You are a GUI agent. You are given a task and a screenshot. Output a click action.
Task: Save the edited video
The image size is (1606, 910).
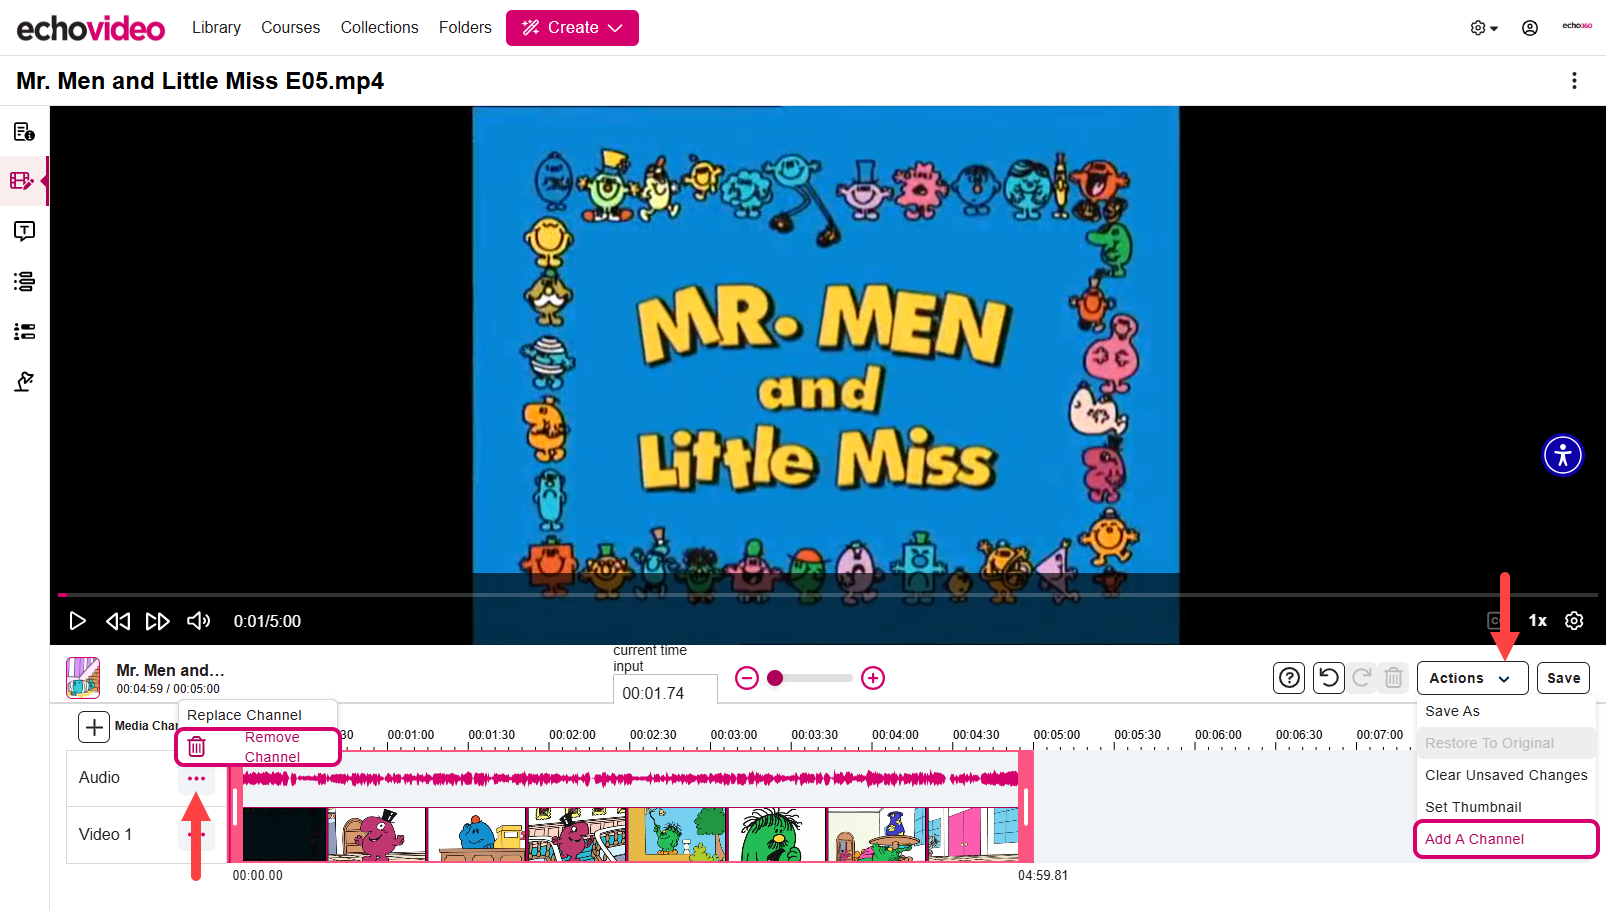tap(1563, 678)
